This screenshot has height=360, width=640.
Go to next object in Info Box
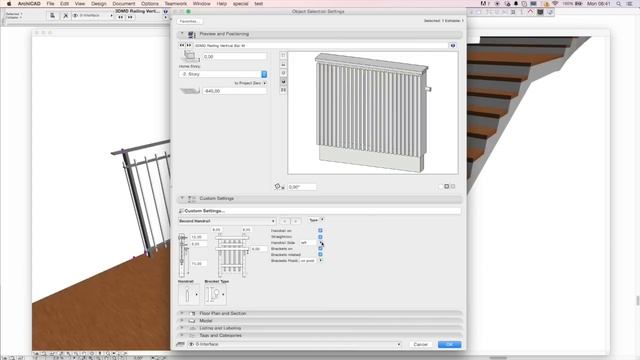(x=130, y=17)
